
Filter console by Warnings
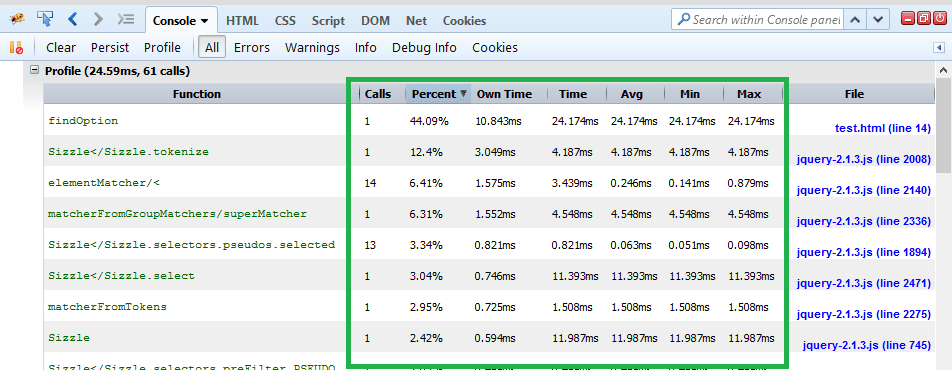(x=312, y=47)
